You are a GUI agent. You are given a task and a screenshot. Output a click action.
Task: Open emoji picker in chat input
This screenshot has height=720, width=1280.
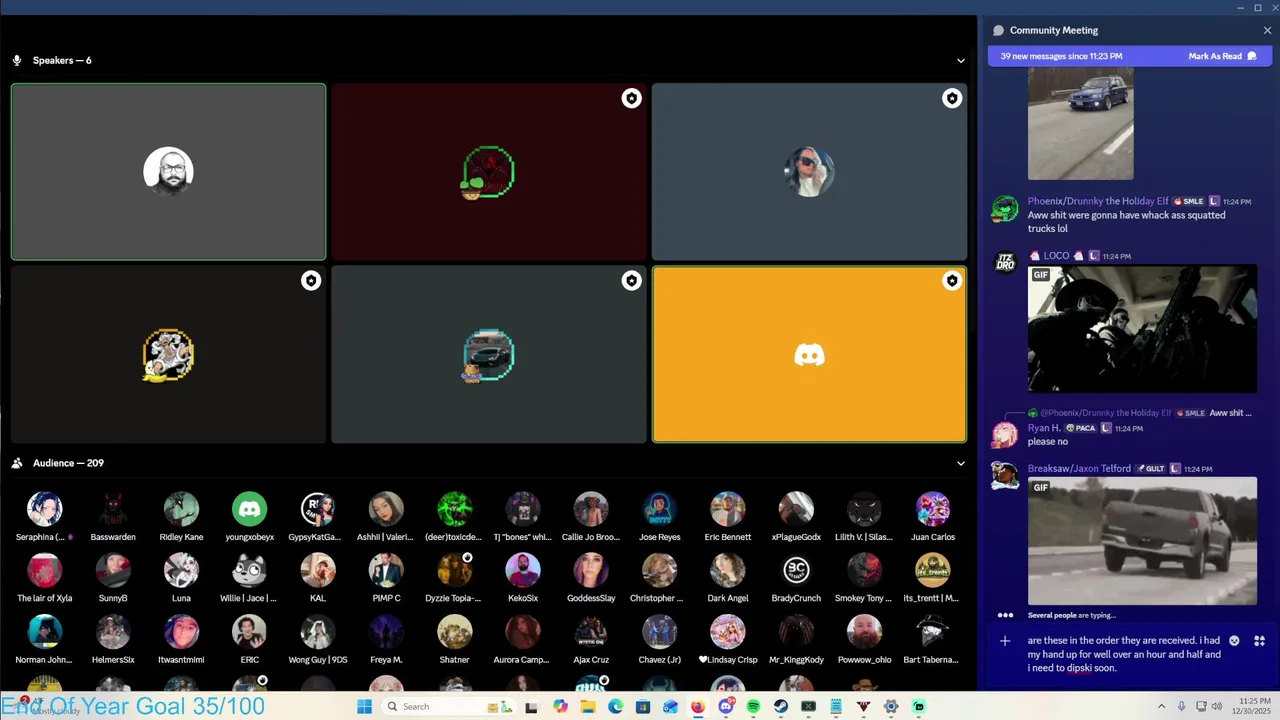point(1234,641)
